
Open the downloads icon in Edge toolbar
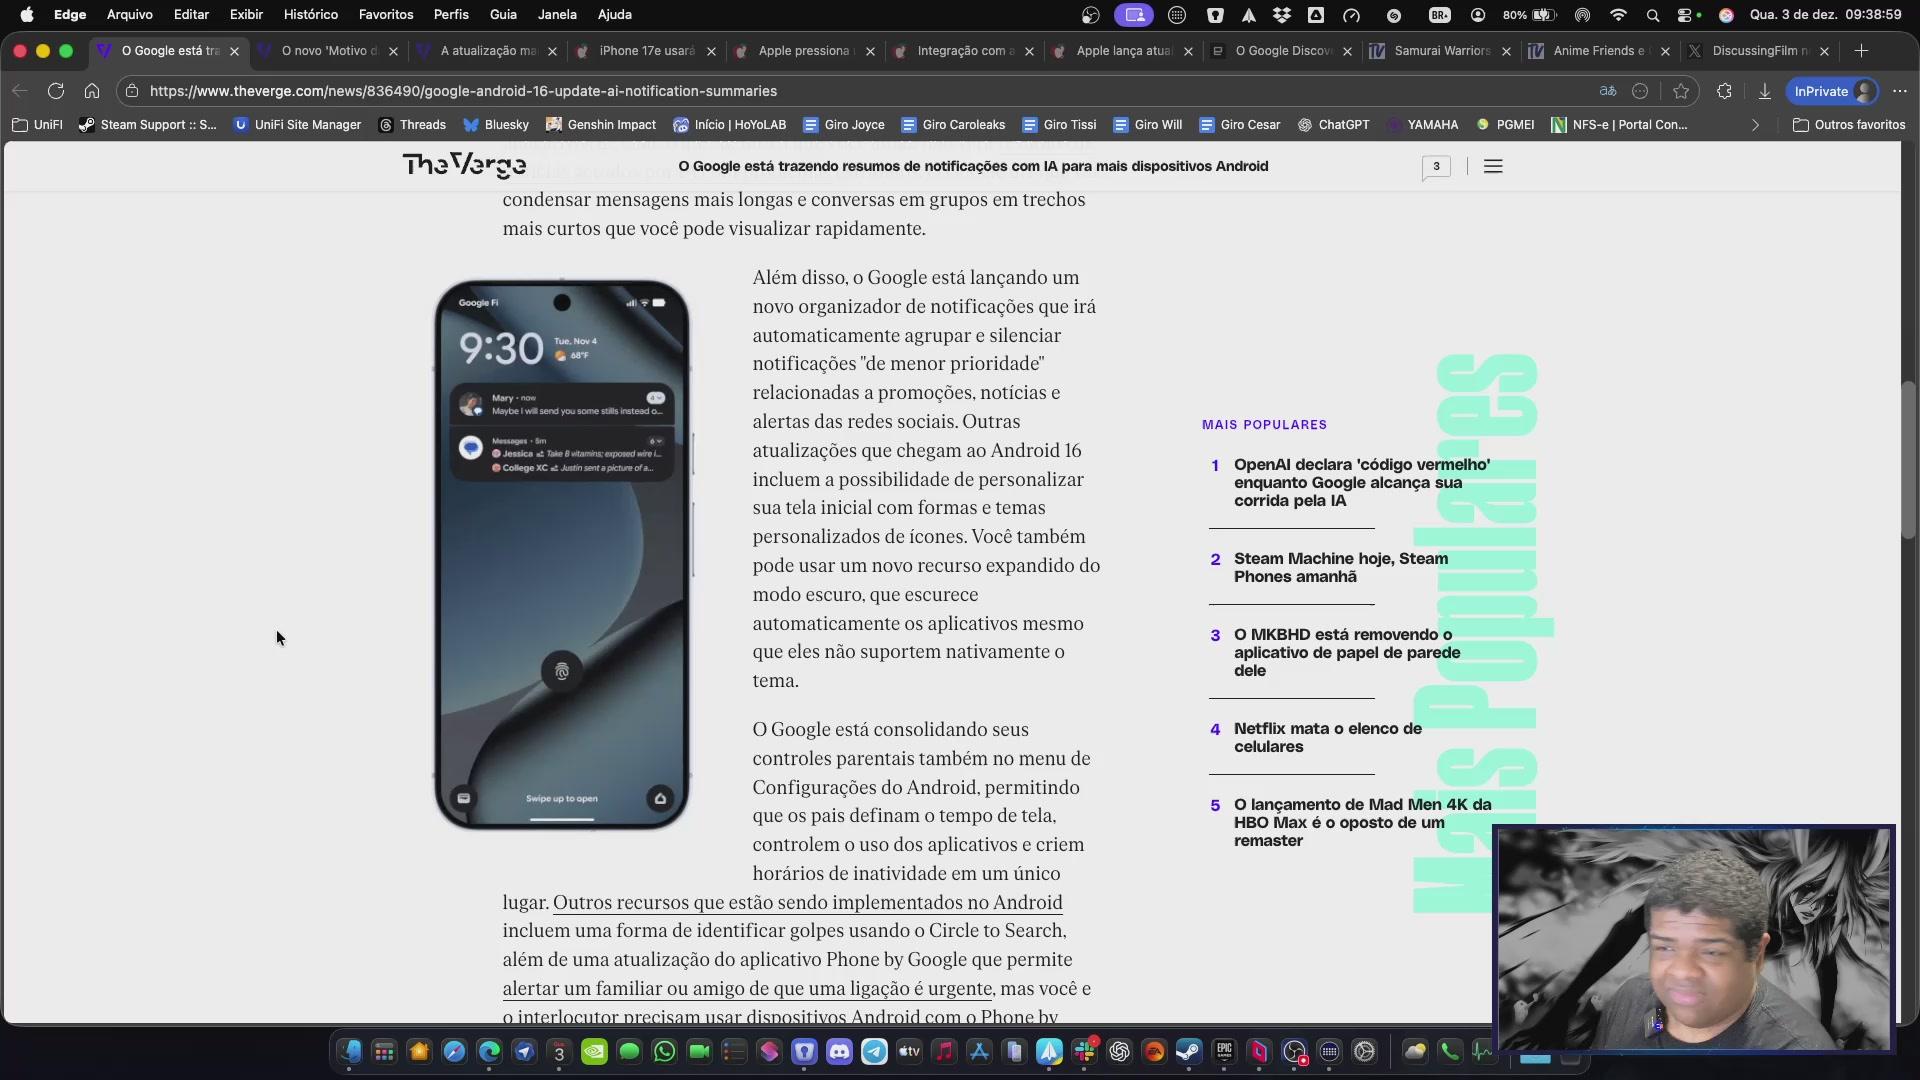pyautogui.click(x=1764, y=91)
